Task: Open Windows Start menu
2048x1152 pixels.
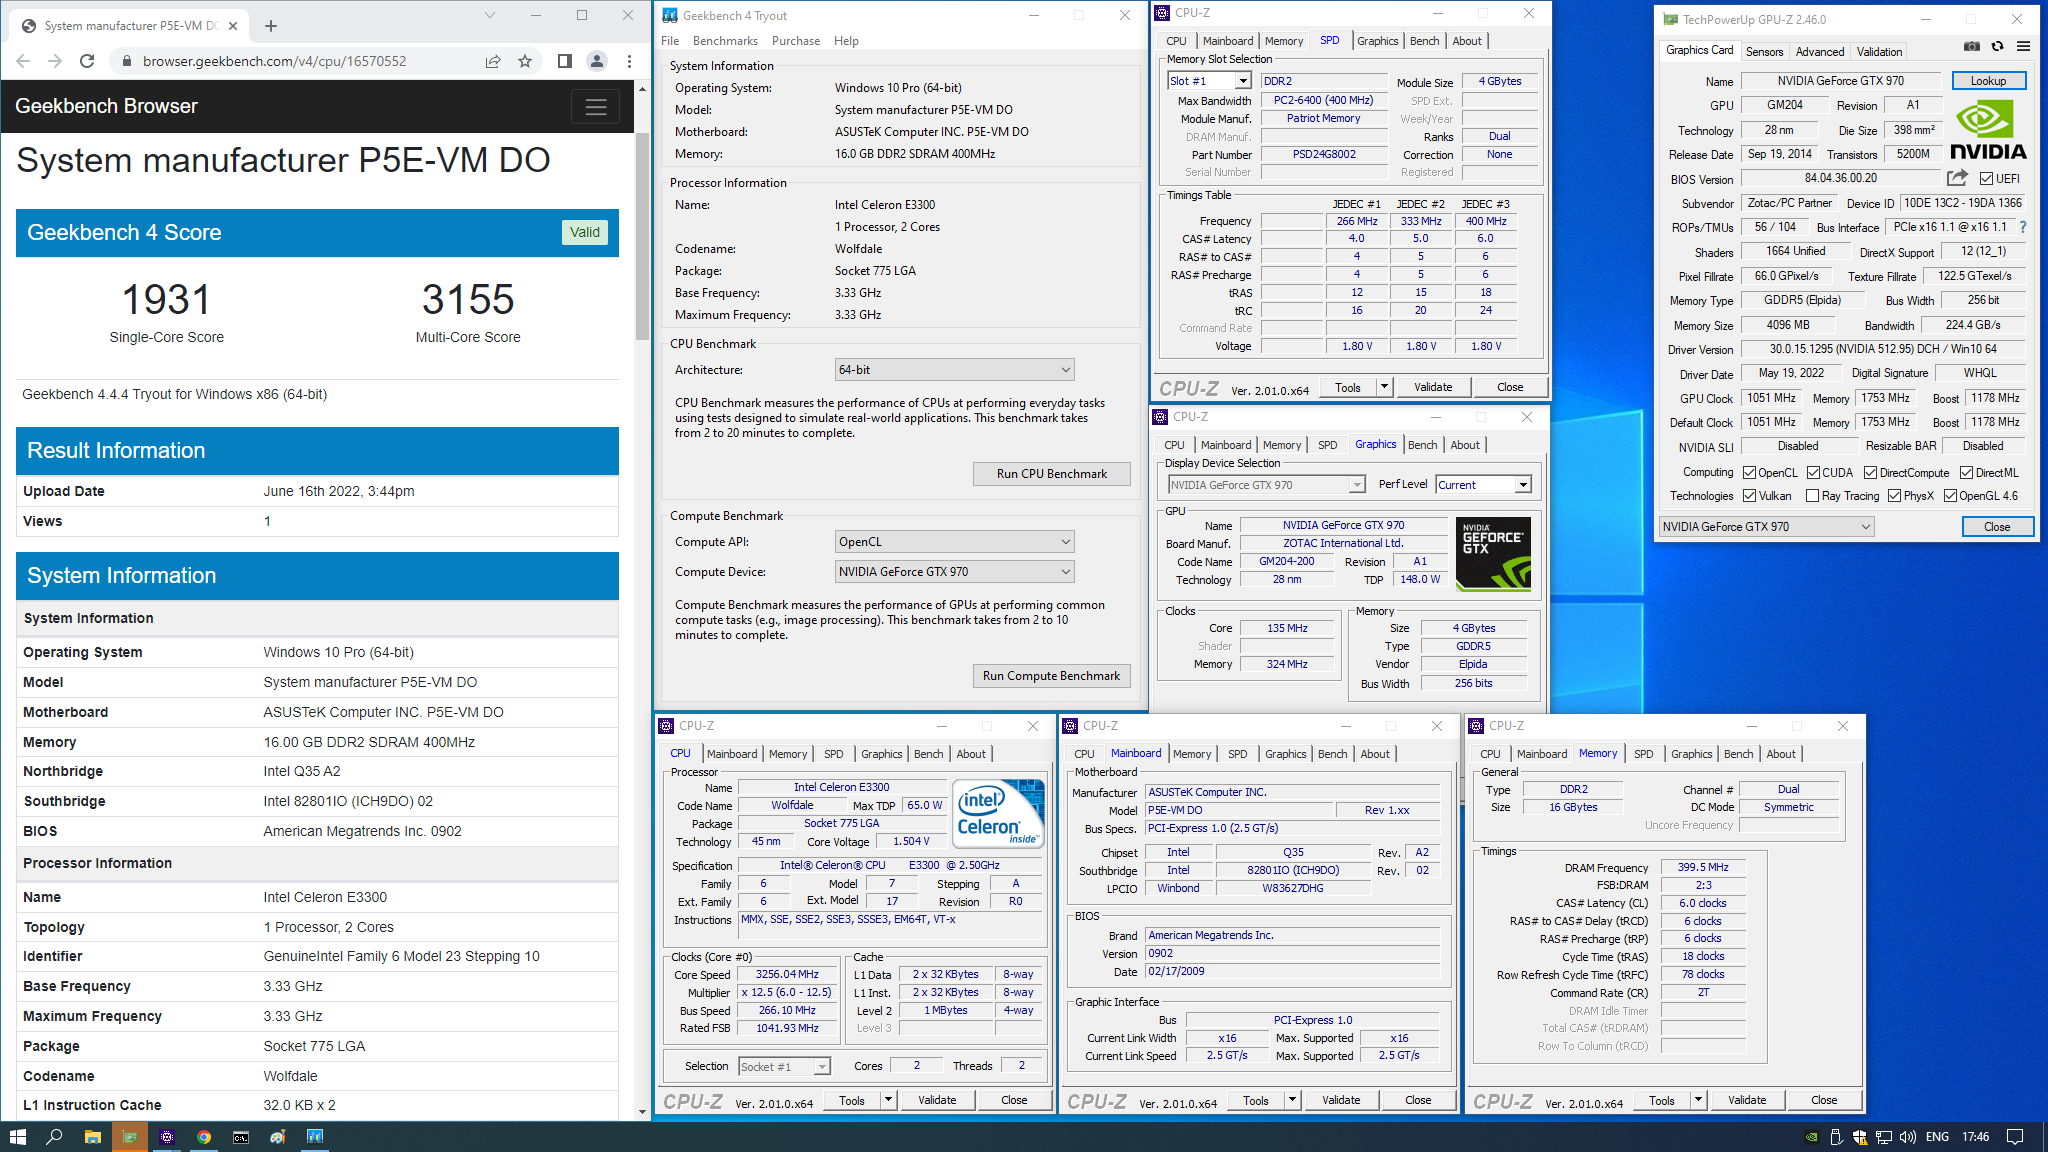Action: pyautogui.click(x=18, y=1137)
